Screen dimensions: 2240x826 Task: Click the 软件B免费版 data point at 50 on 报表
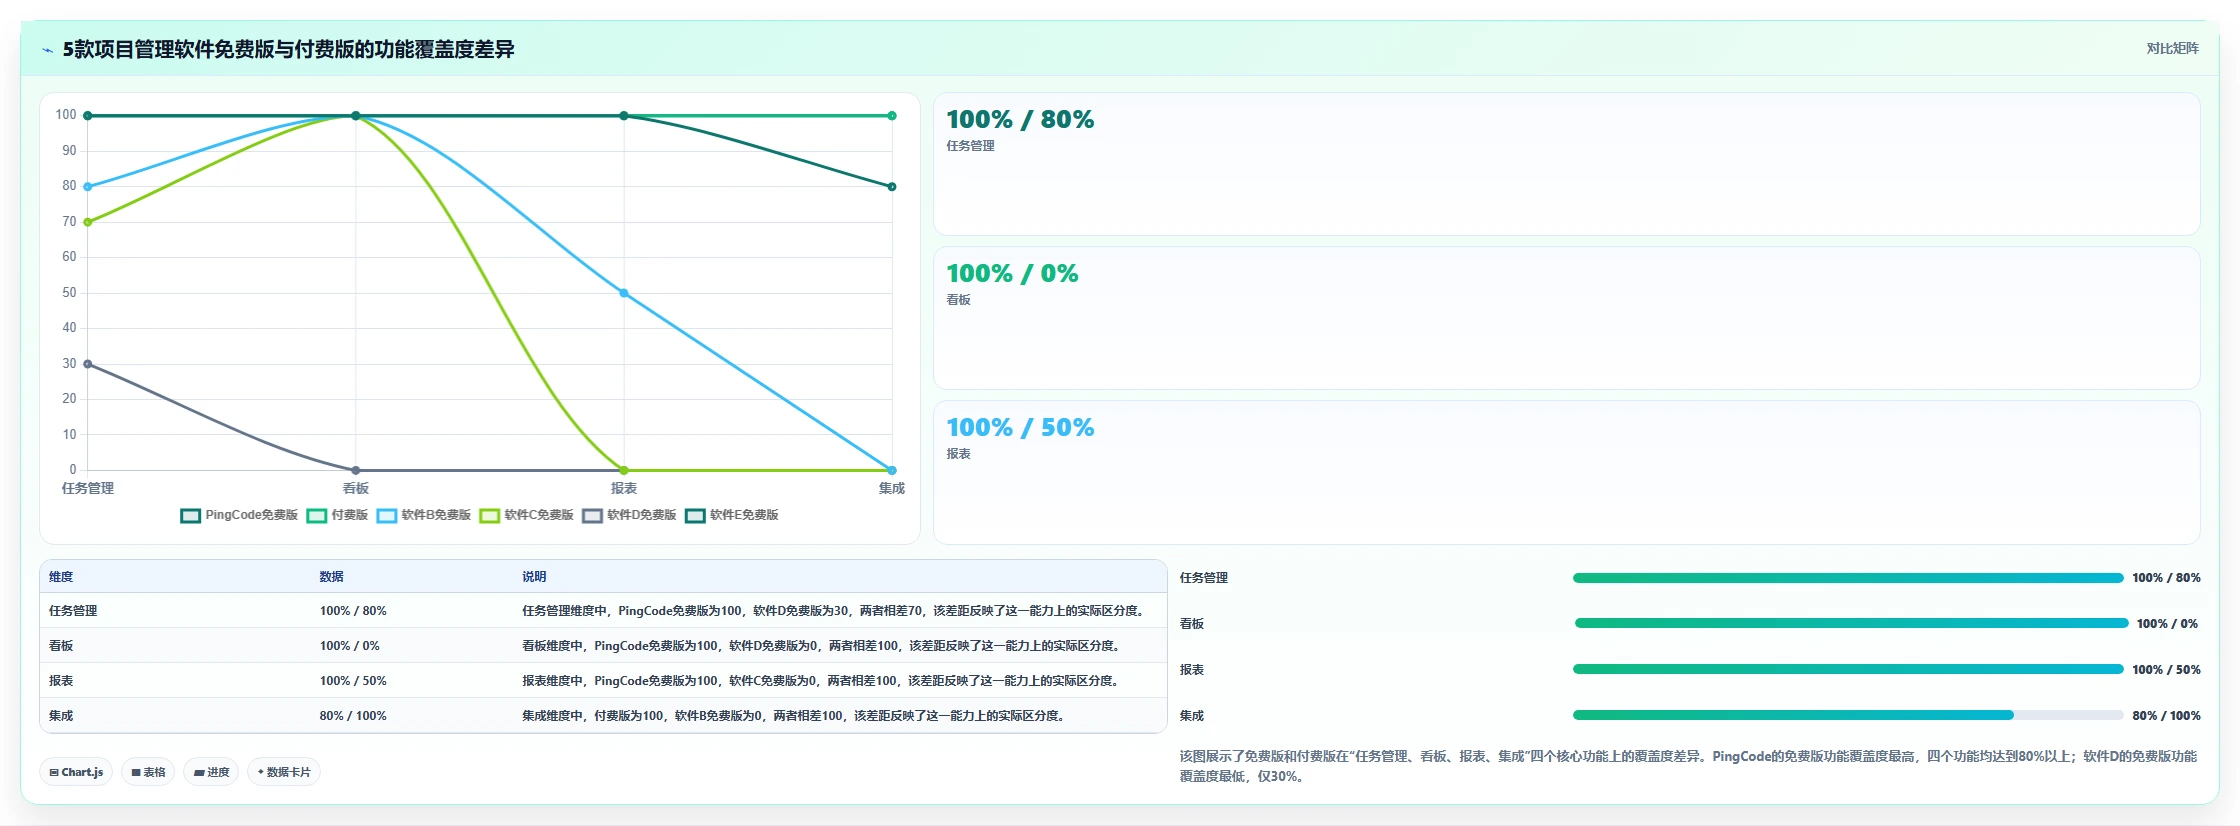click(x=624, y=293)
